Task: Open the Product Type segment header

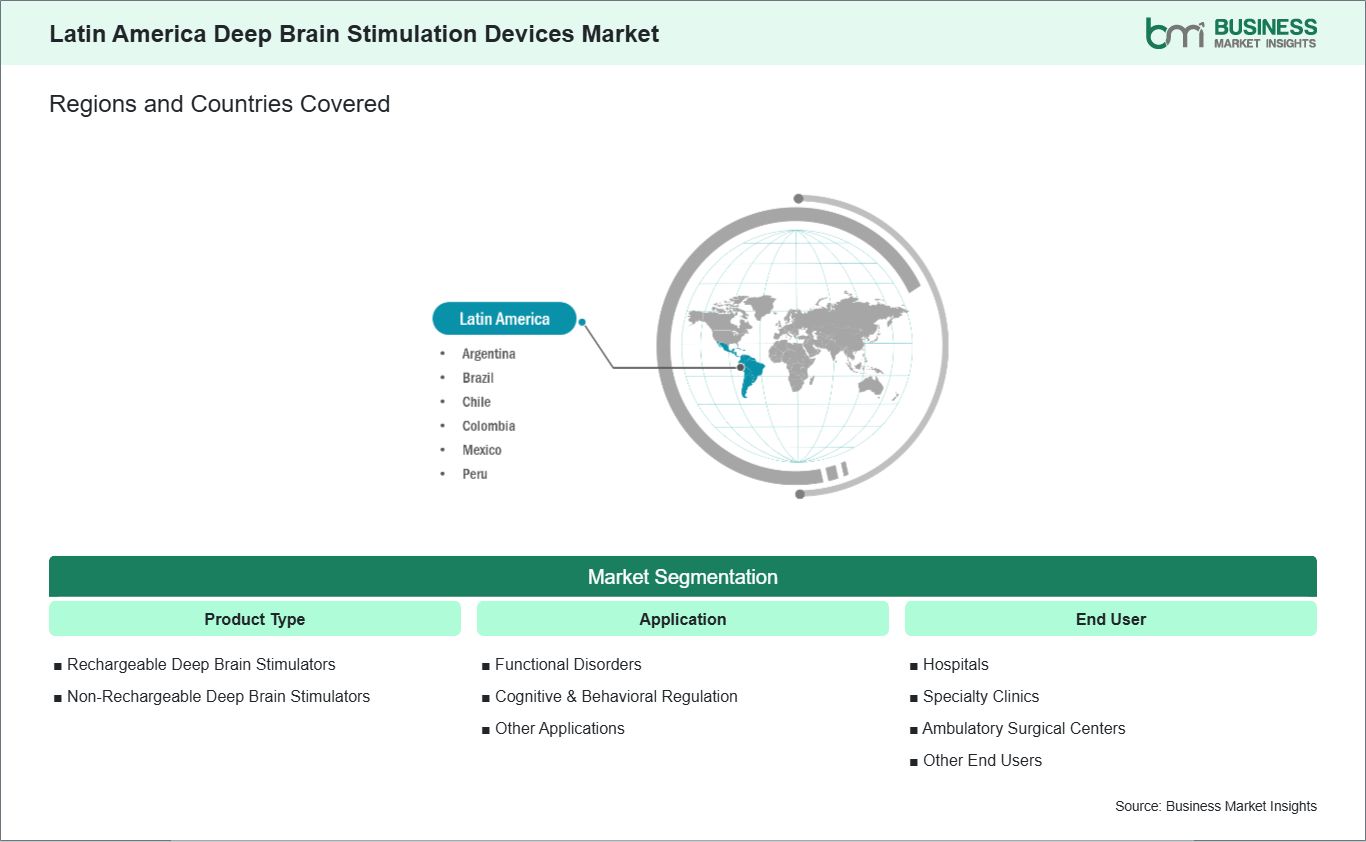Action: (x=255, y=619)
